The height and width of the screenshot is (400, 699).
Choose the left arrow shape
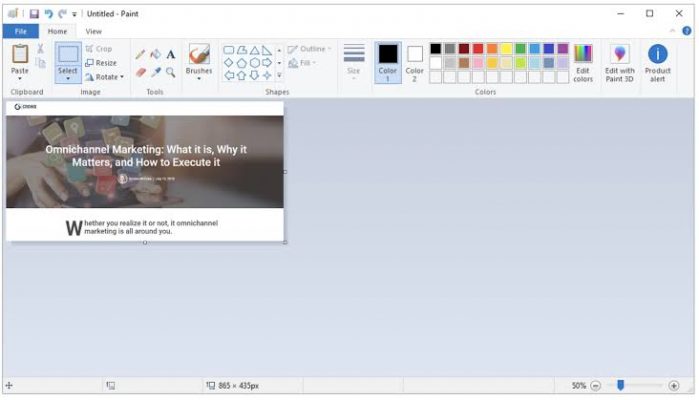click(229, 75)
